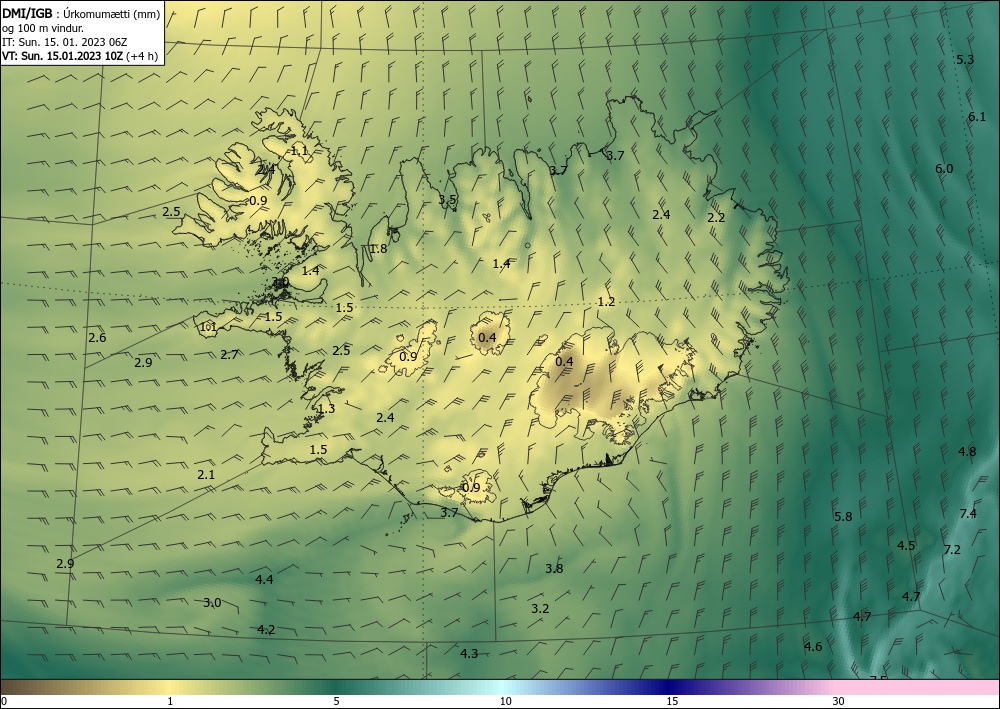Click the 'og 100 m vindur.' subtitle line
This screenshot has width=1000, height=709.
[43, 28]
